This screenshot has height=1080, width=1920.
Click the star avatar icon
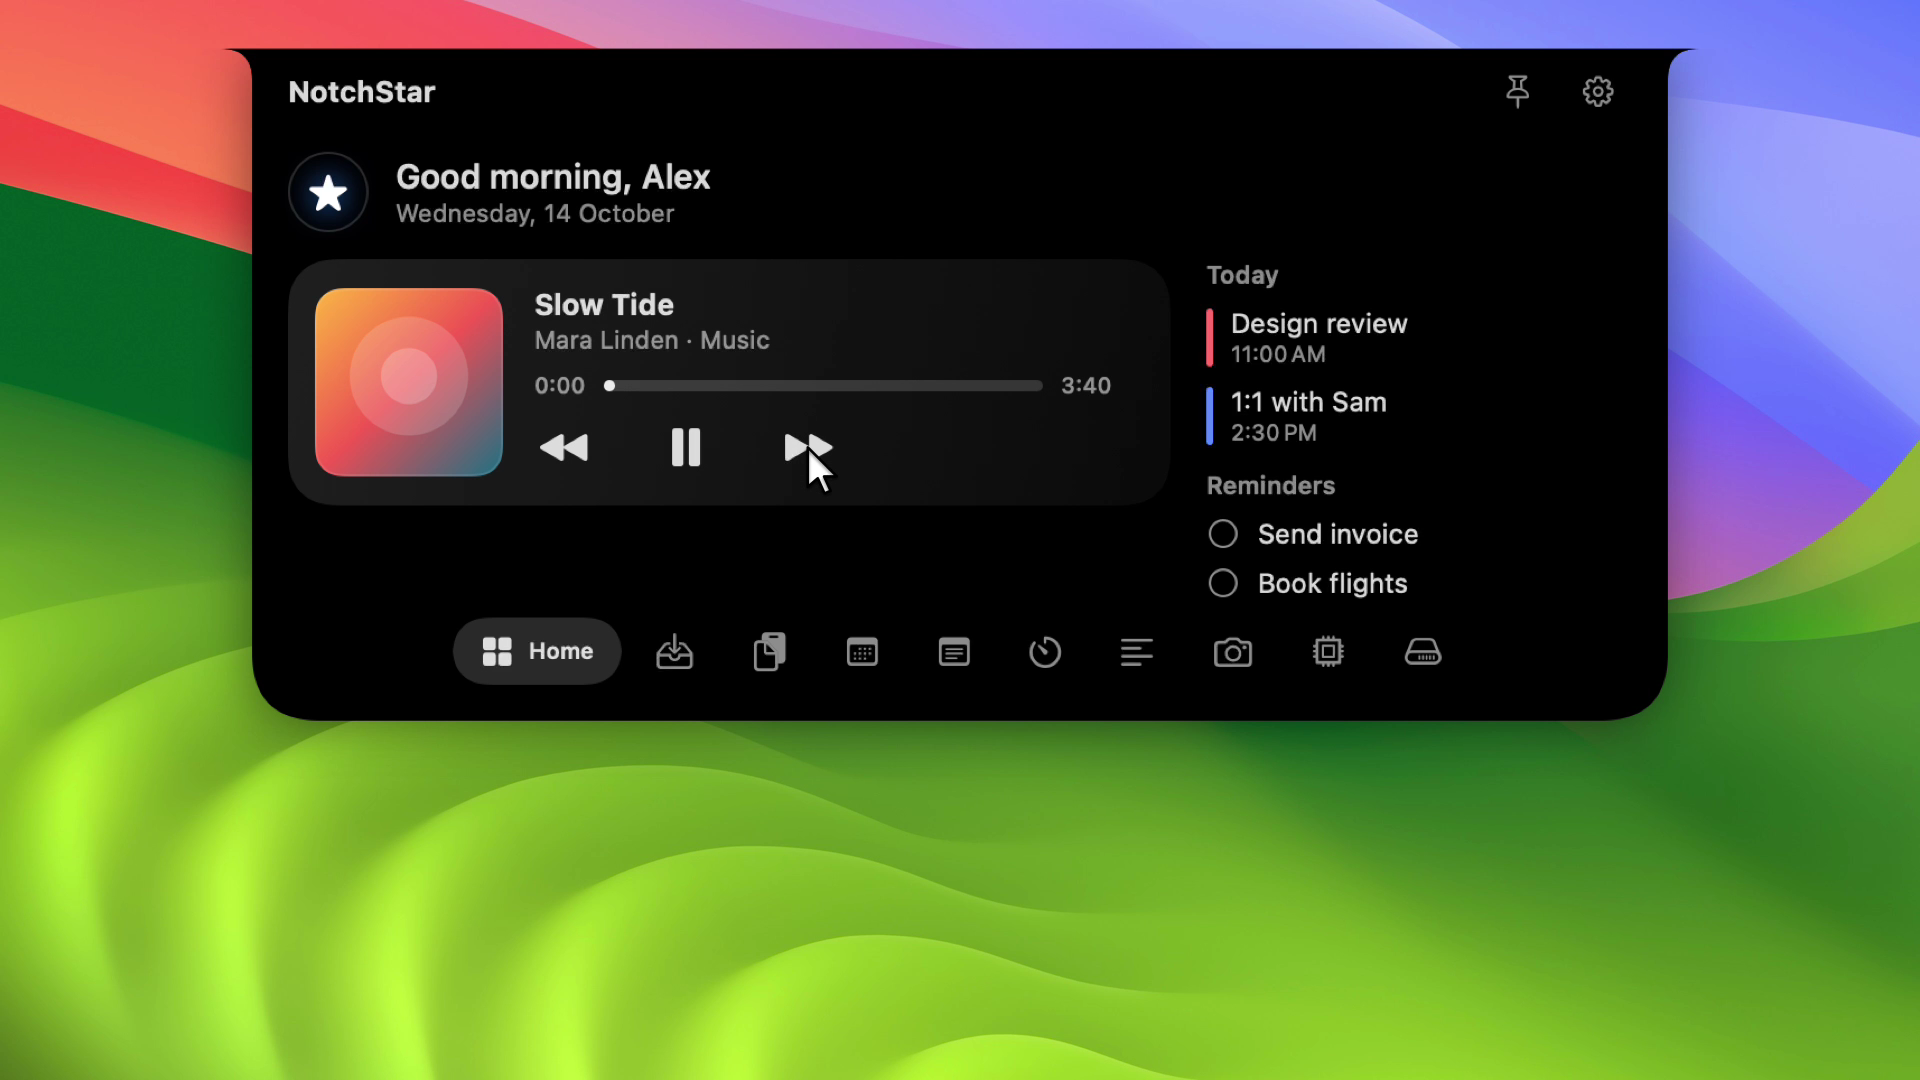tap(328, 192)
